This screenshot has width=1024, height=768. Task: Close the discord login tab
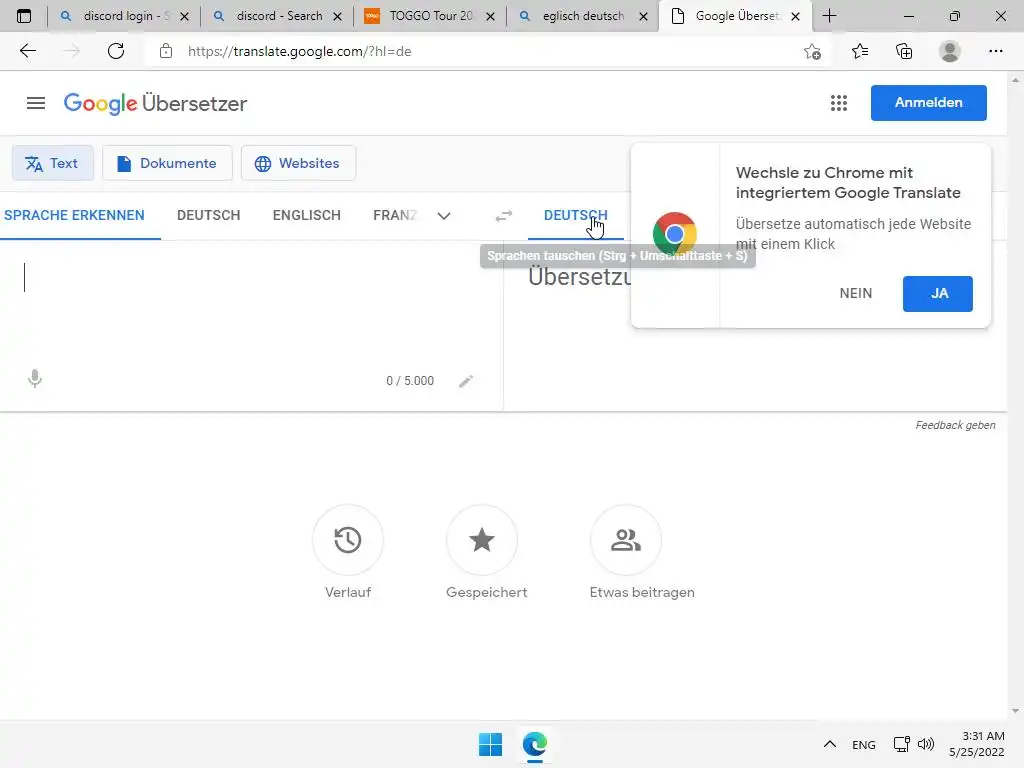tap(184, 16)
